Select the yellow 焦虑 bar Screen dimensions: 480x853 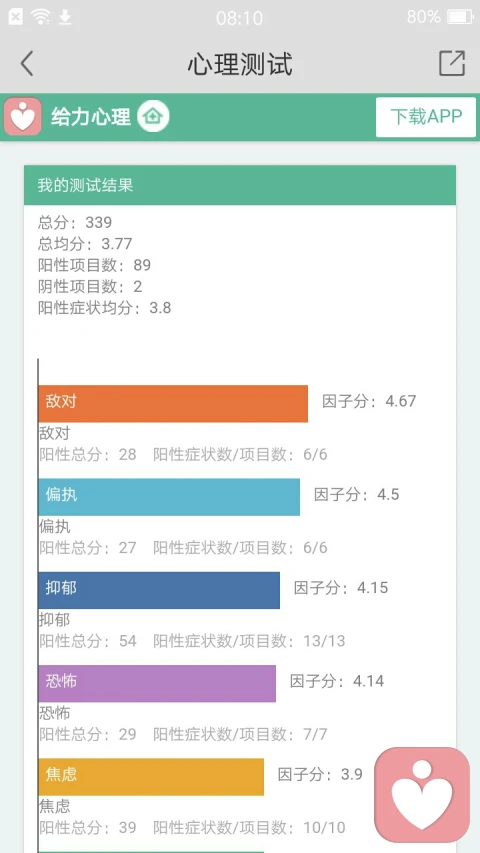tap(151, 777)
